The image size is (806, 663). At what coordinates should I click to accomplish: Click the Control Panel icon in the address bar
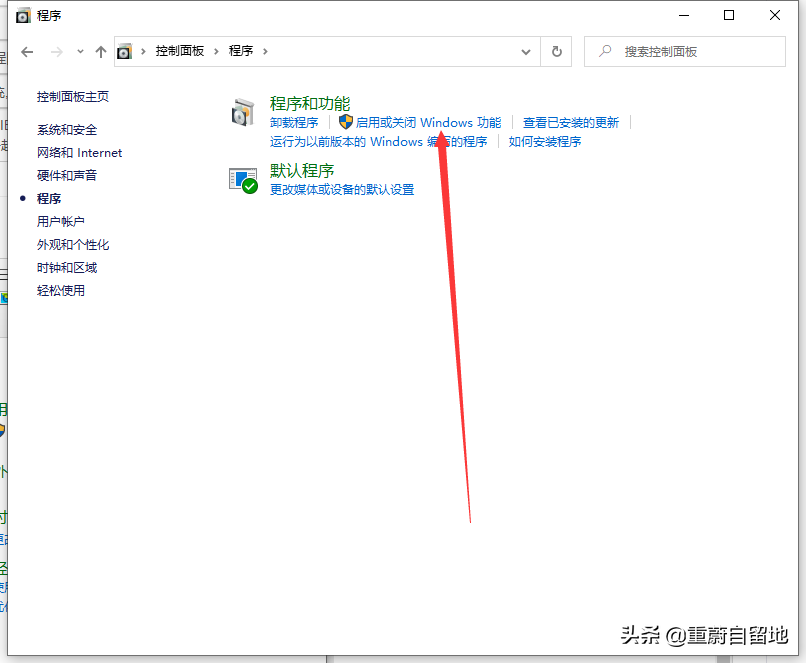pyautogui.click(x=125, y=51)
